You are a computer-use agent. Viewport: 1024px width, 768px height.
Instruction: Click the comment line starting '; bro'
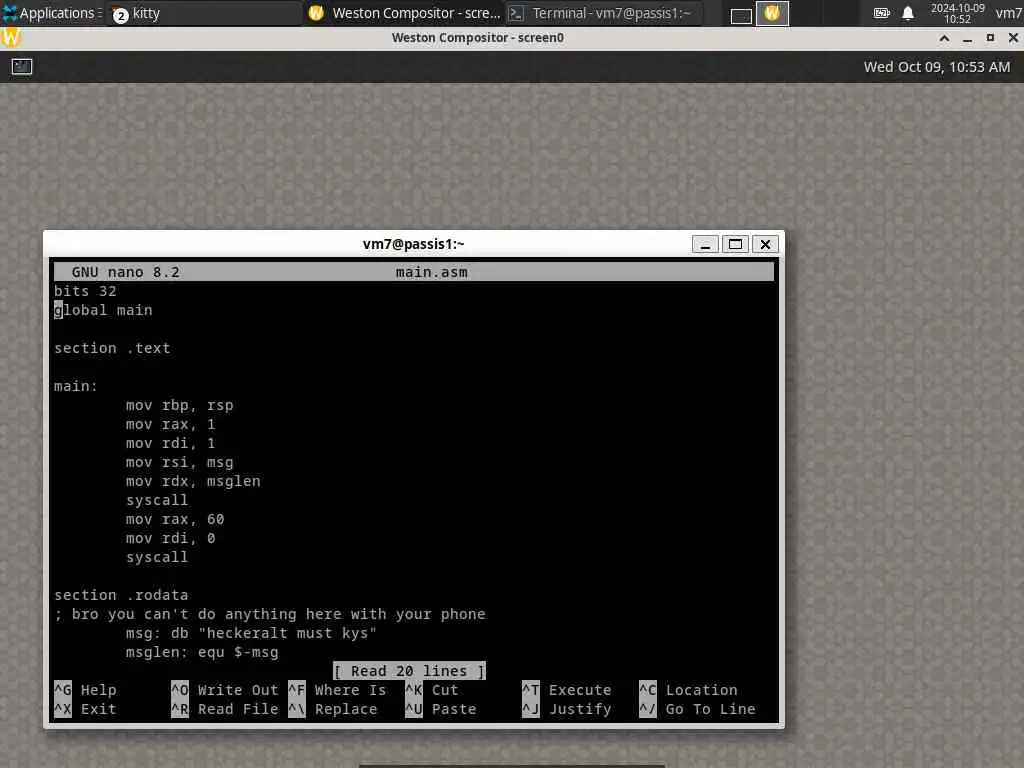270,614
